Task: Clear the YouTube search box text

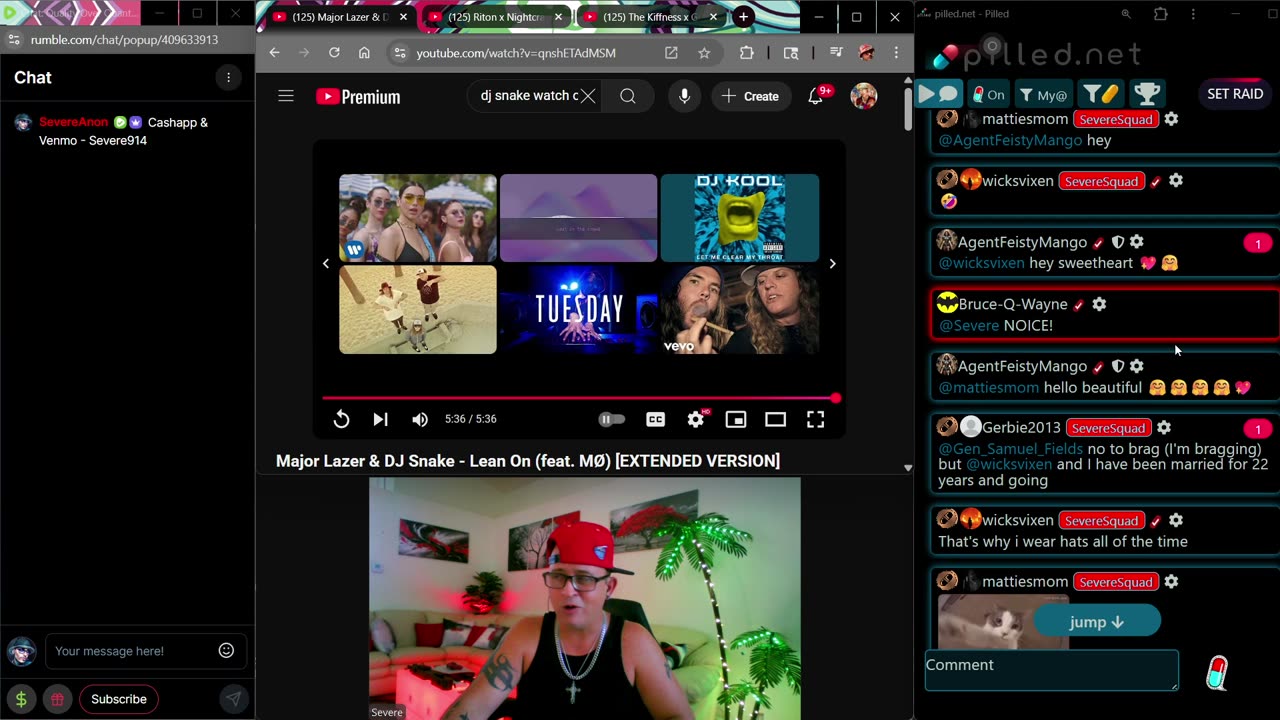Action: pyautogui.click(x=588, y=96)
